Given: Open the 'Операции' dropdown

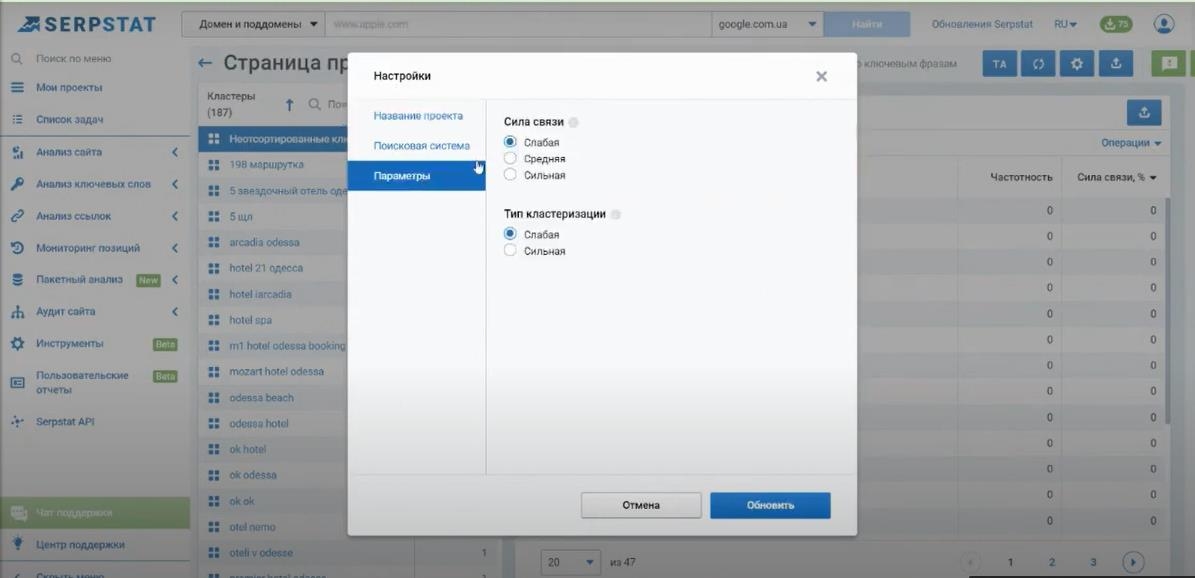Looking at the screenshot, I should (1131, 143).
